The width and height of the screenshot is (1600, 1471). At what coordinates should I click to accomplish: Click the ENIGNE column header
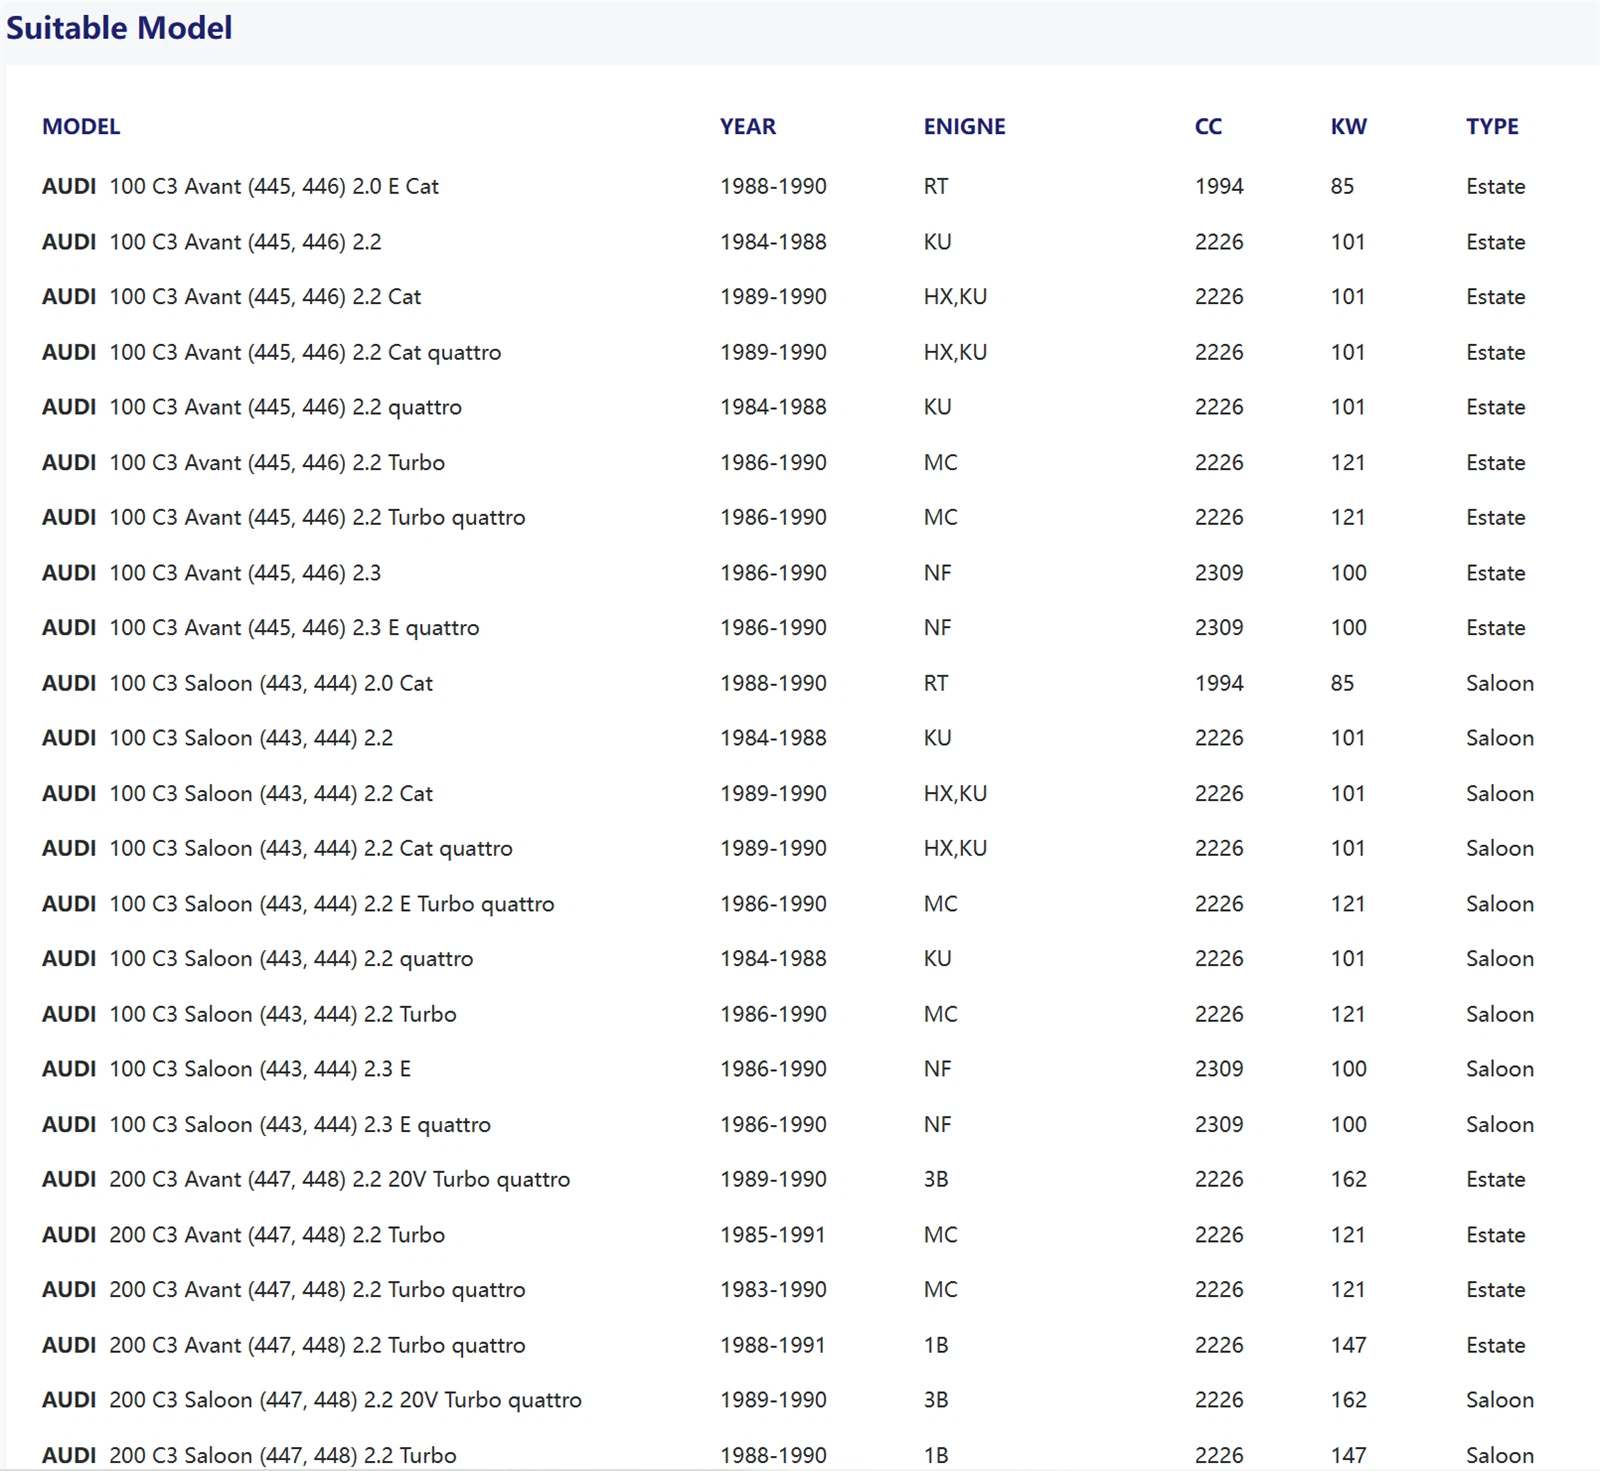coord(964,126)
